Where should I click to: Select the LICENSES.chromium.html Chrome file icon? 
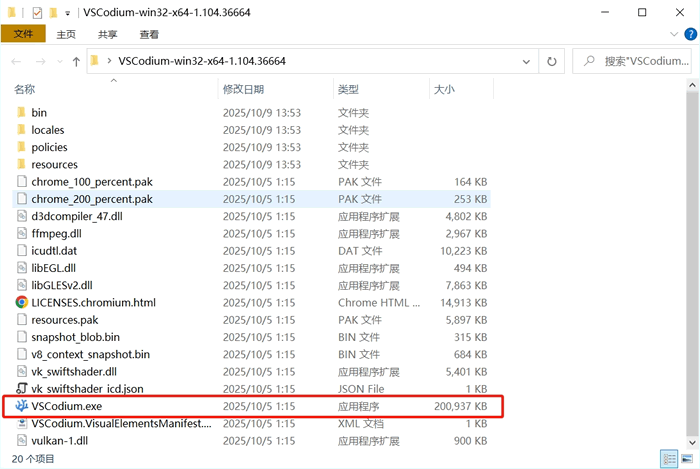pyautogui.click(x=22, y=302)
